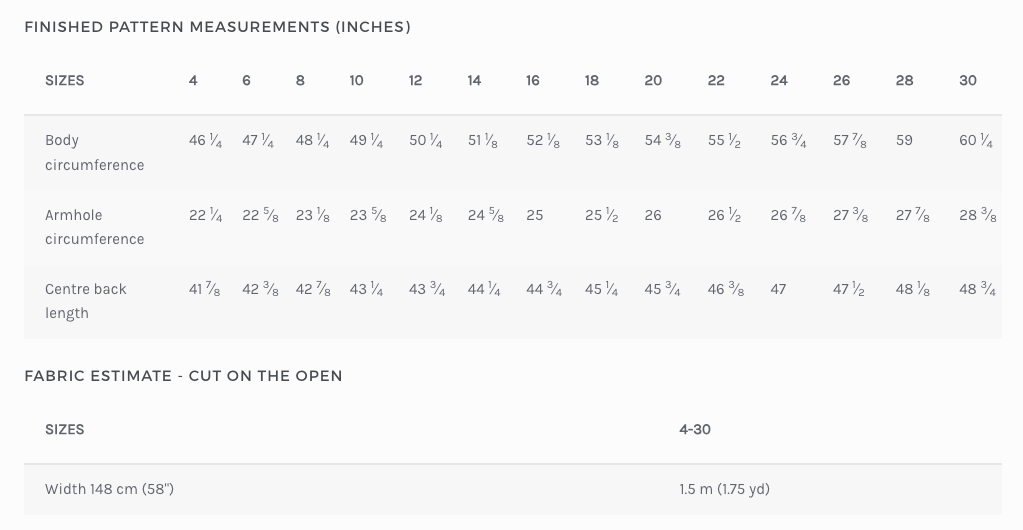The image size is (1023, 530).
Task: Click body circumference value for size 4
Action: [205, 141]
